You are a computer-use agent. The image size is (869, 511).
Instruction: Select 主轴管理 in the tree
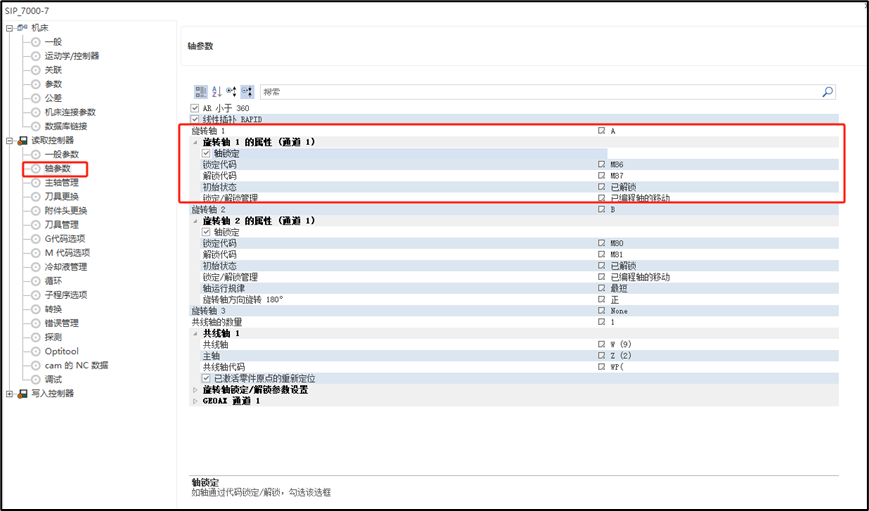62,182
